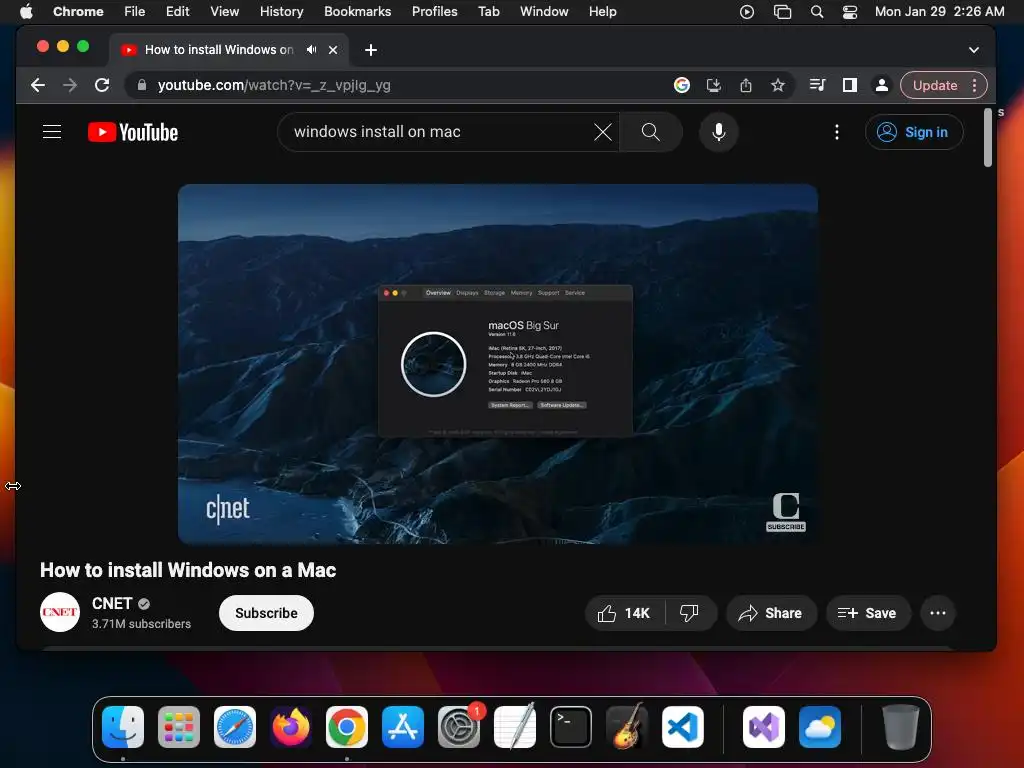Focus the address bar URL
This screenshot has width=1024, height=768.
pyautogui.click(x=274, y=85)
